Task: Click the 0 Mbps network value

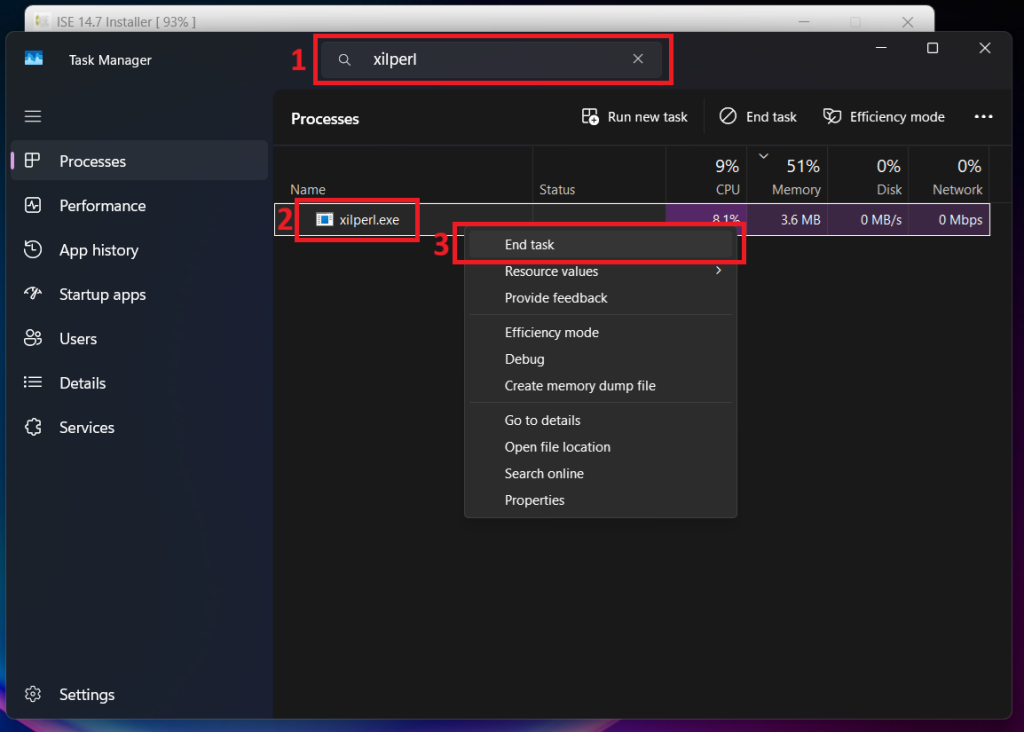Action: [960, 220]
